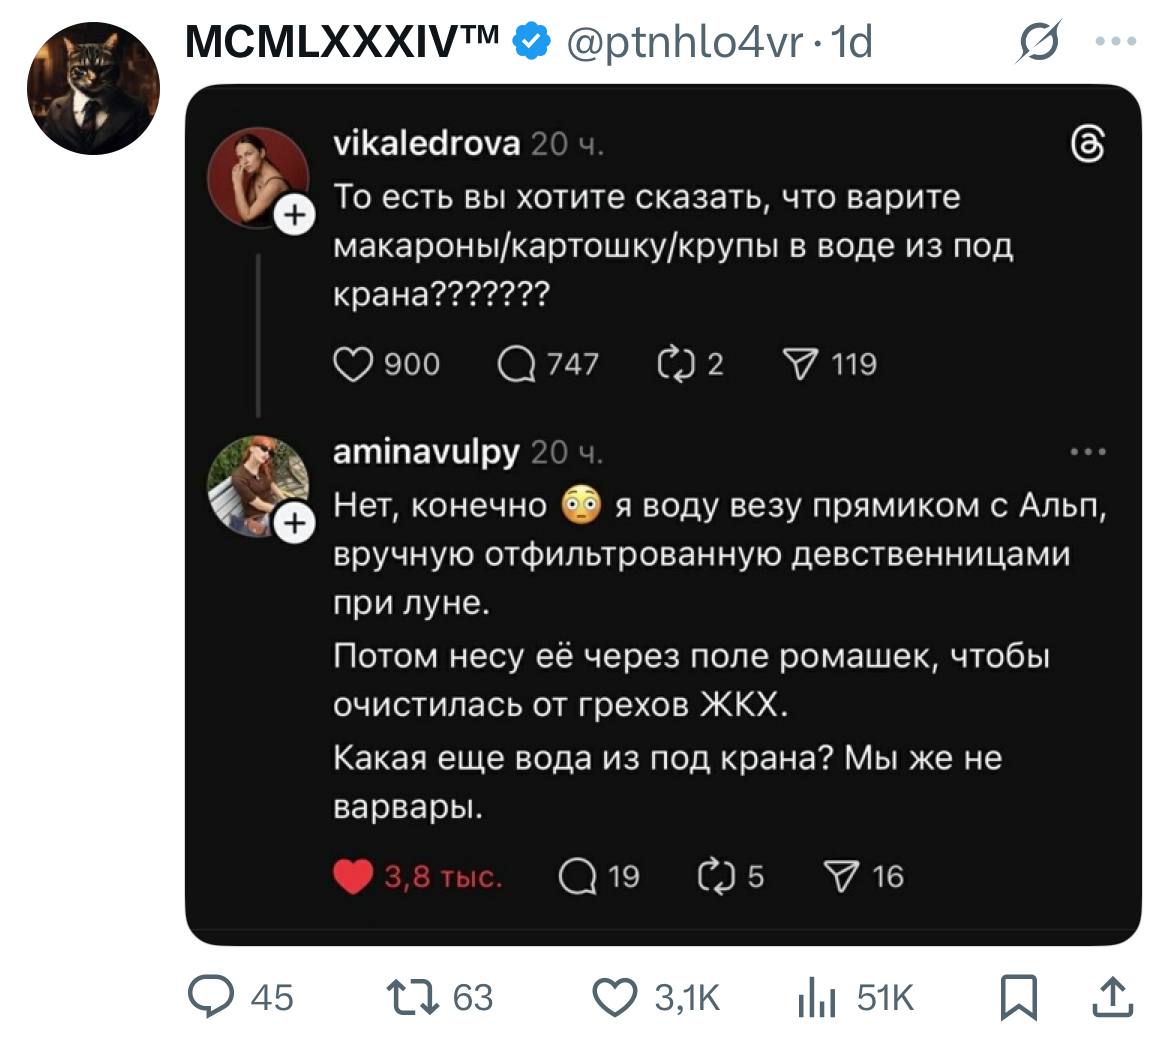1170x1051 pixels.
Task: View tweet analytics showing 51K views
Action: [817, 998]
